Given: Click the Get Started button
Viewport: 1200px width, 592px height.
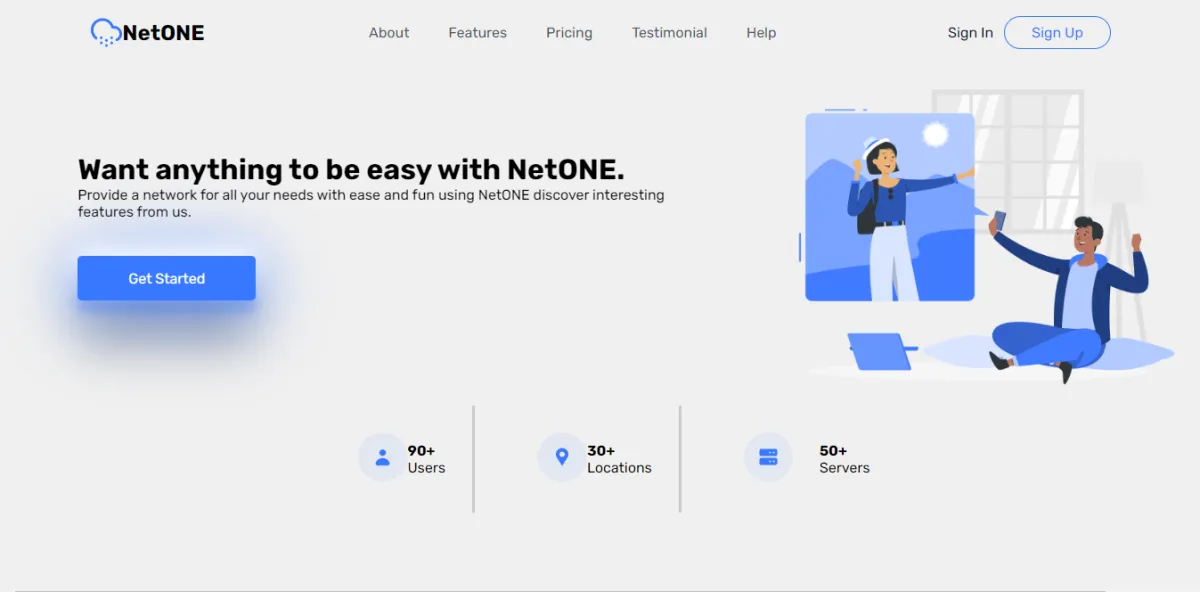Looking at the screenshot, I should 166,278.
